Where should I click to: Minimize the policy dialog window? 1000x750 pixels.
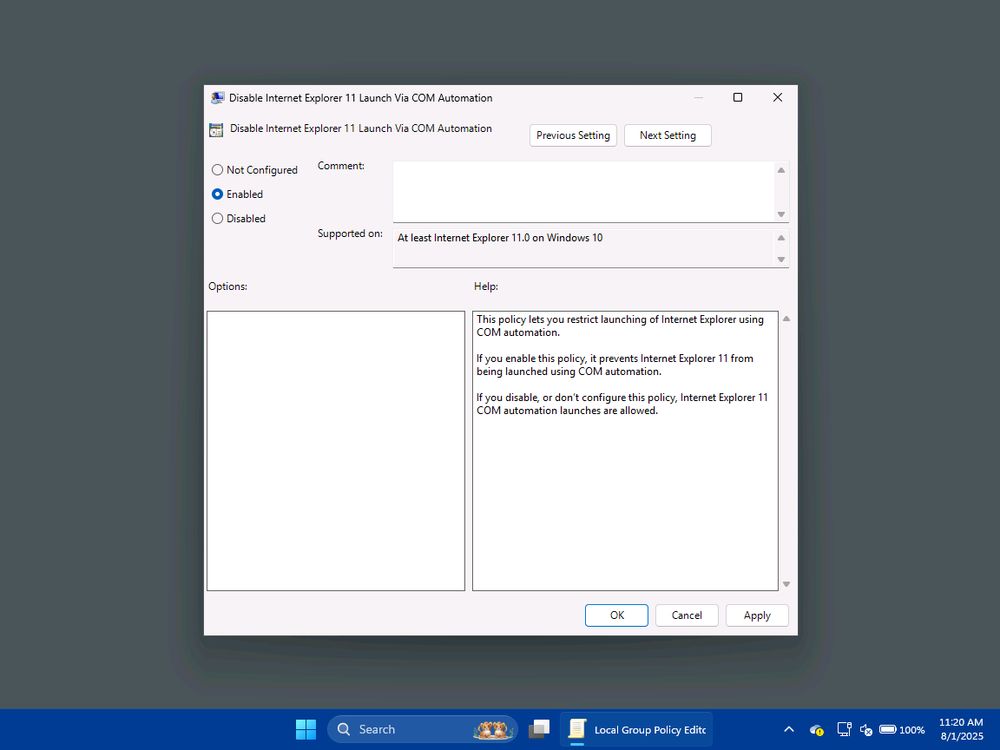coord(698,98)
